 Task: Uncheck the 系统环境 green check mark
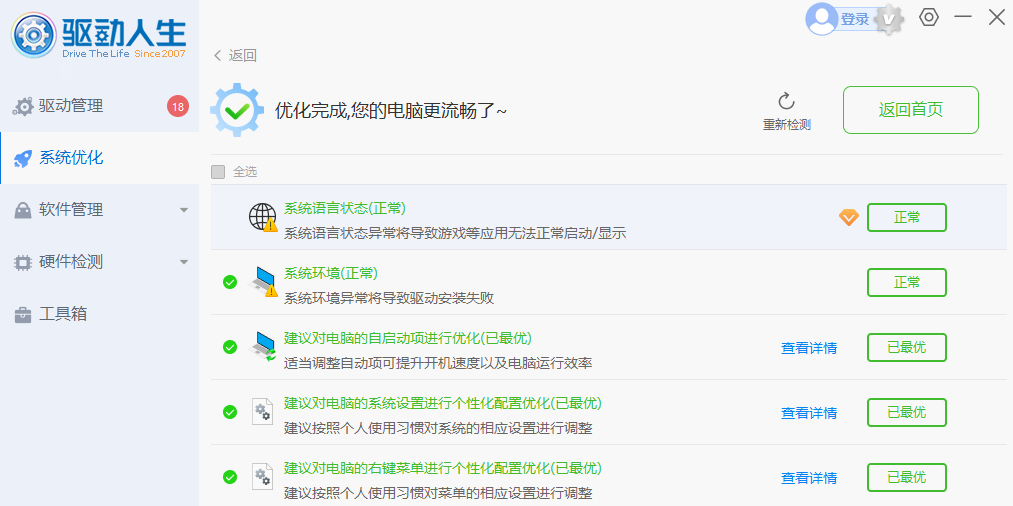[x=230, y=282]
